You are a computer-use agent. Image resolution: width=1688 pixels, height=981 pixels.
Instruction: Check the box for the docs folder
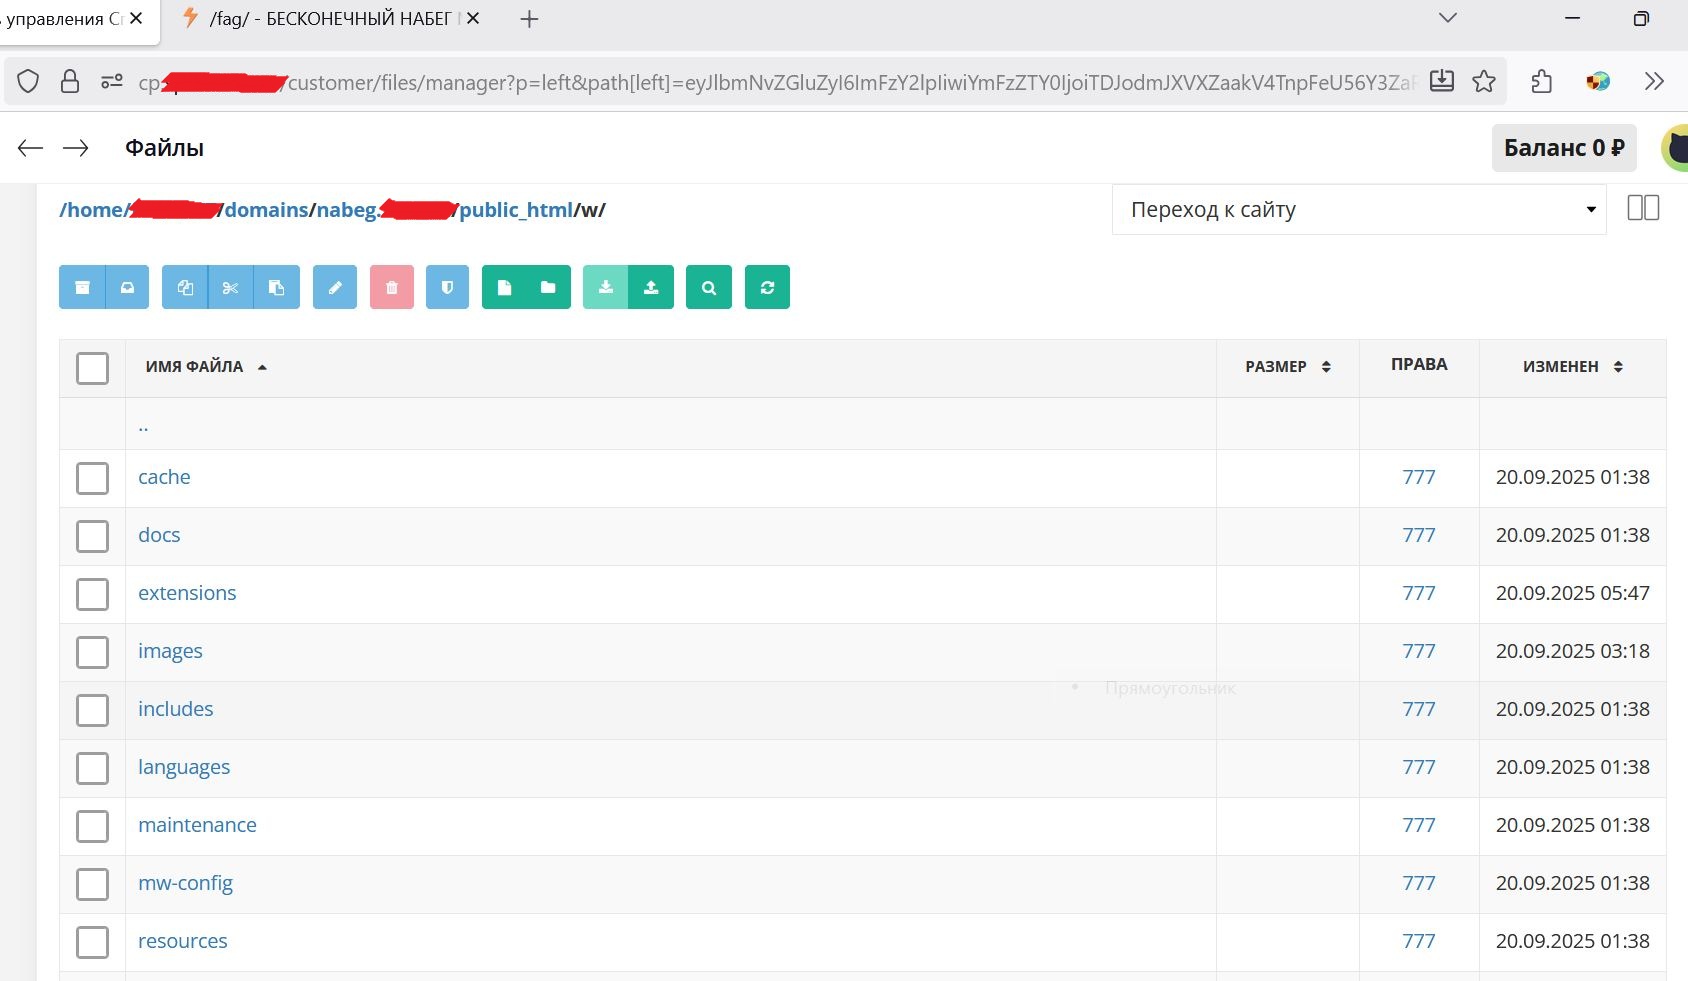click(92, 536)
